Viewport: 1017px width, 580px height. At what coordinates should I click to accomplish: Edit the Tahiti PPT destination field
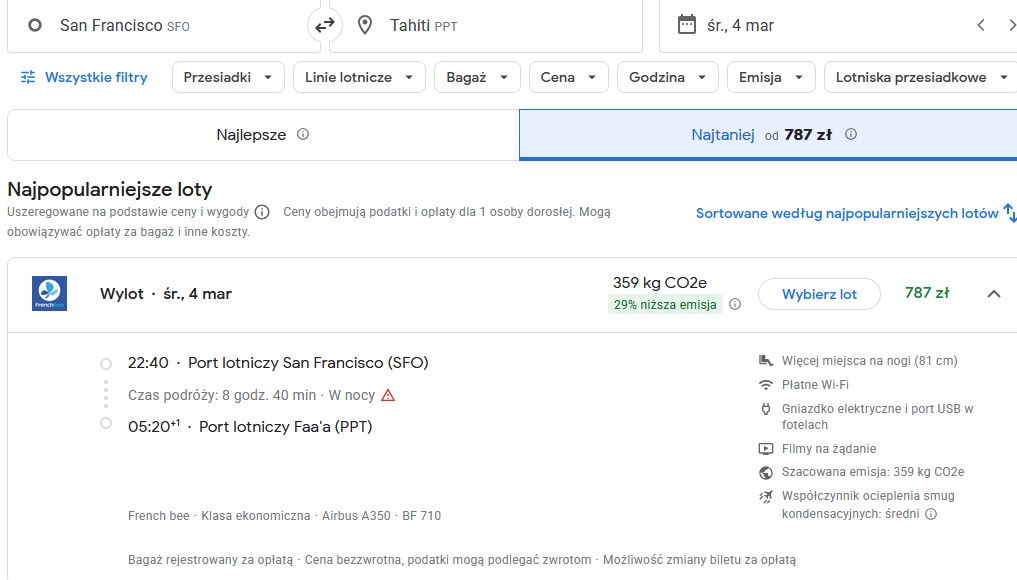(x=486, y=25)
